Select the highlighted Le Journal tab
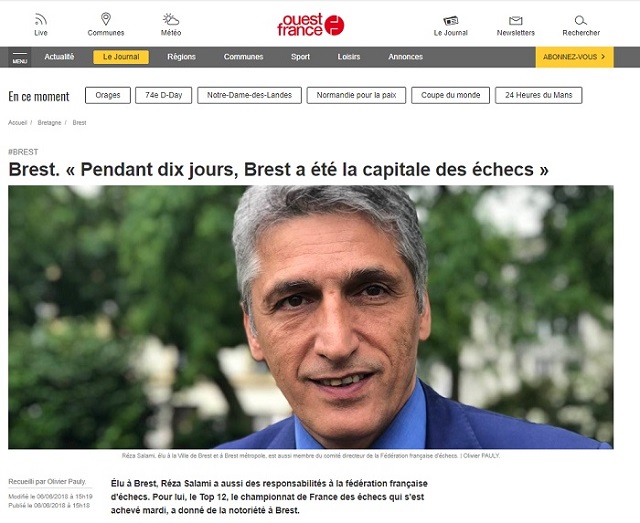This screenshot has width=640, height=523. click(x=121, y=57)
